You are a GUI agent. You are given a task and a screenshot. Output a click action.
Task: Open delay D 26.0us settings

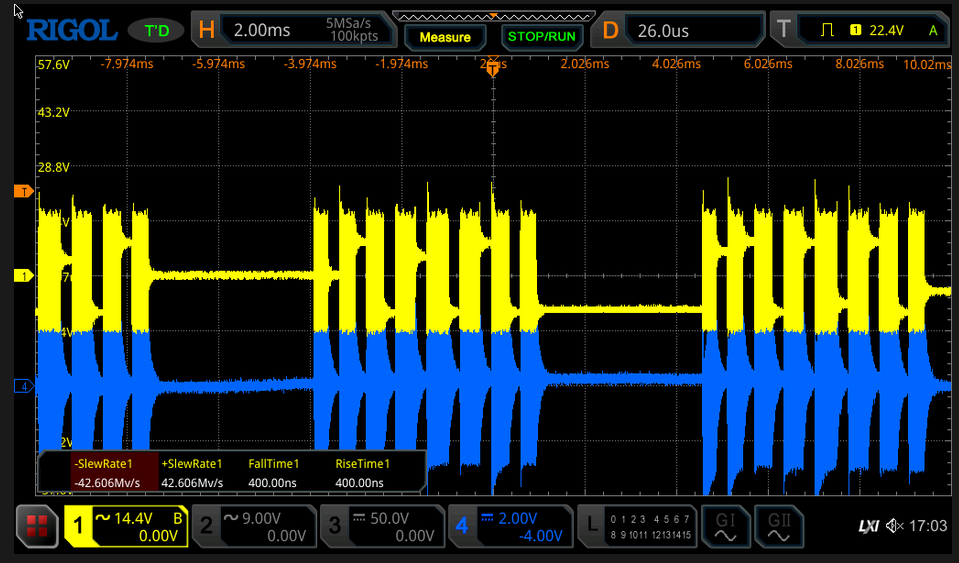pos(678,29)
